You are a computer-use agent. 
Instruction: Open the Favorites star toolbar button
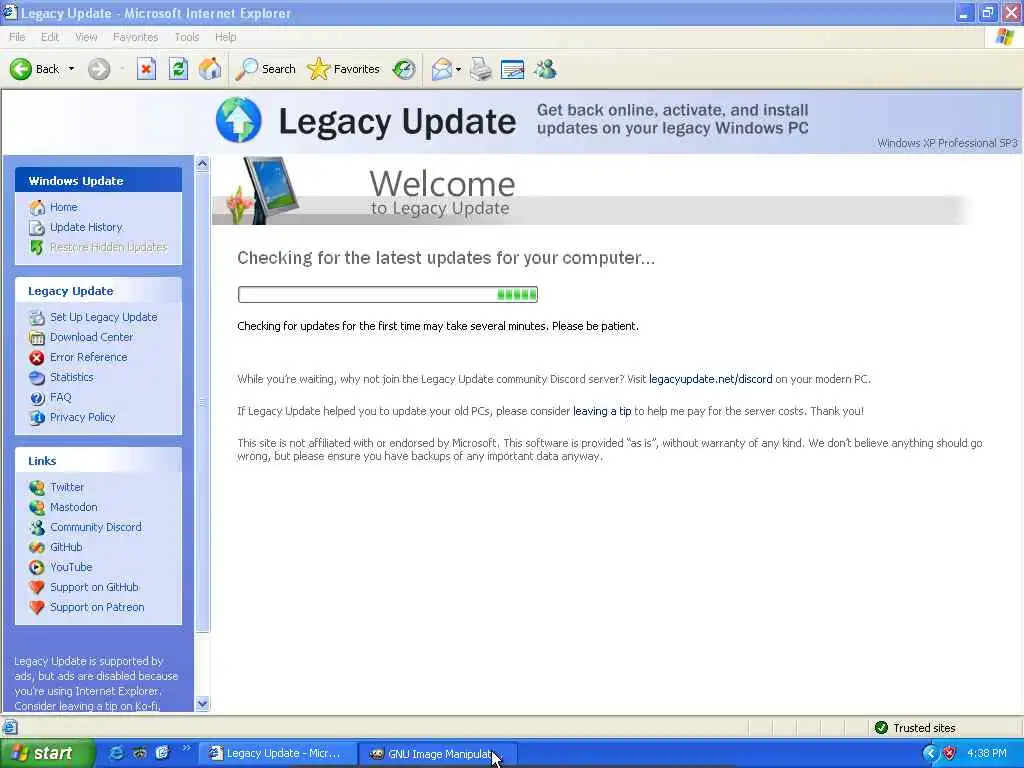343,69
